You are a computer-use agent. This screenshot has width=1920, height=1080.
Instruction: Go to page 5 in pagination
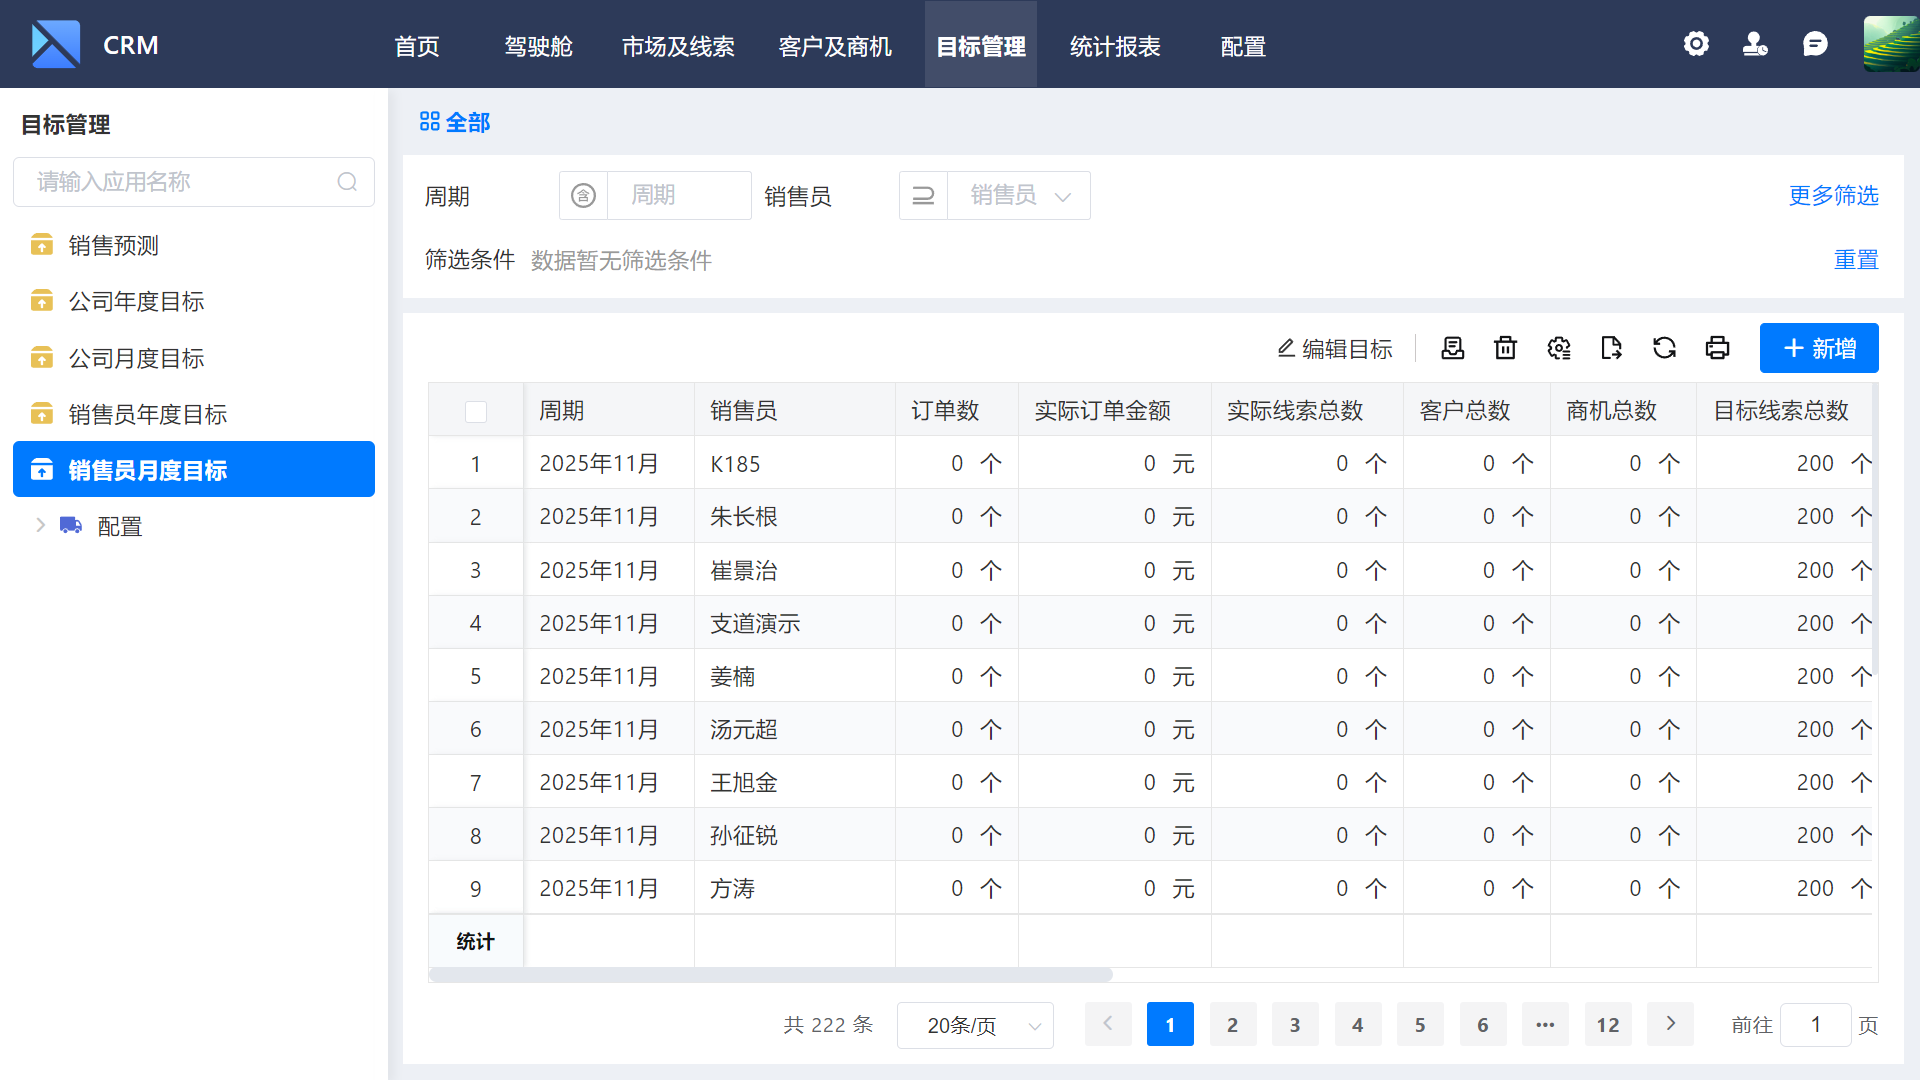(x=1420, y=1024)
